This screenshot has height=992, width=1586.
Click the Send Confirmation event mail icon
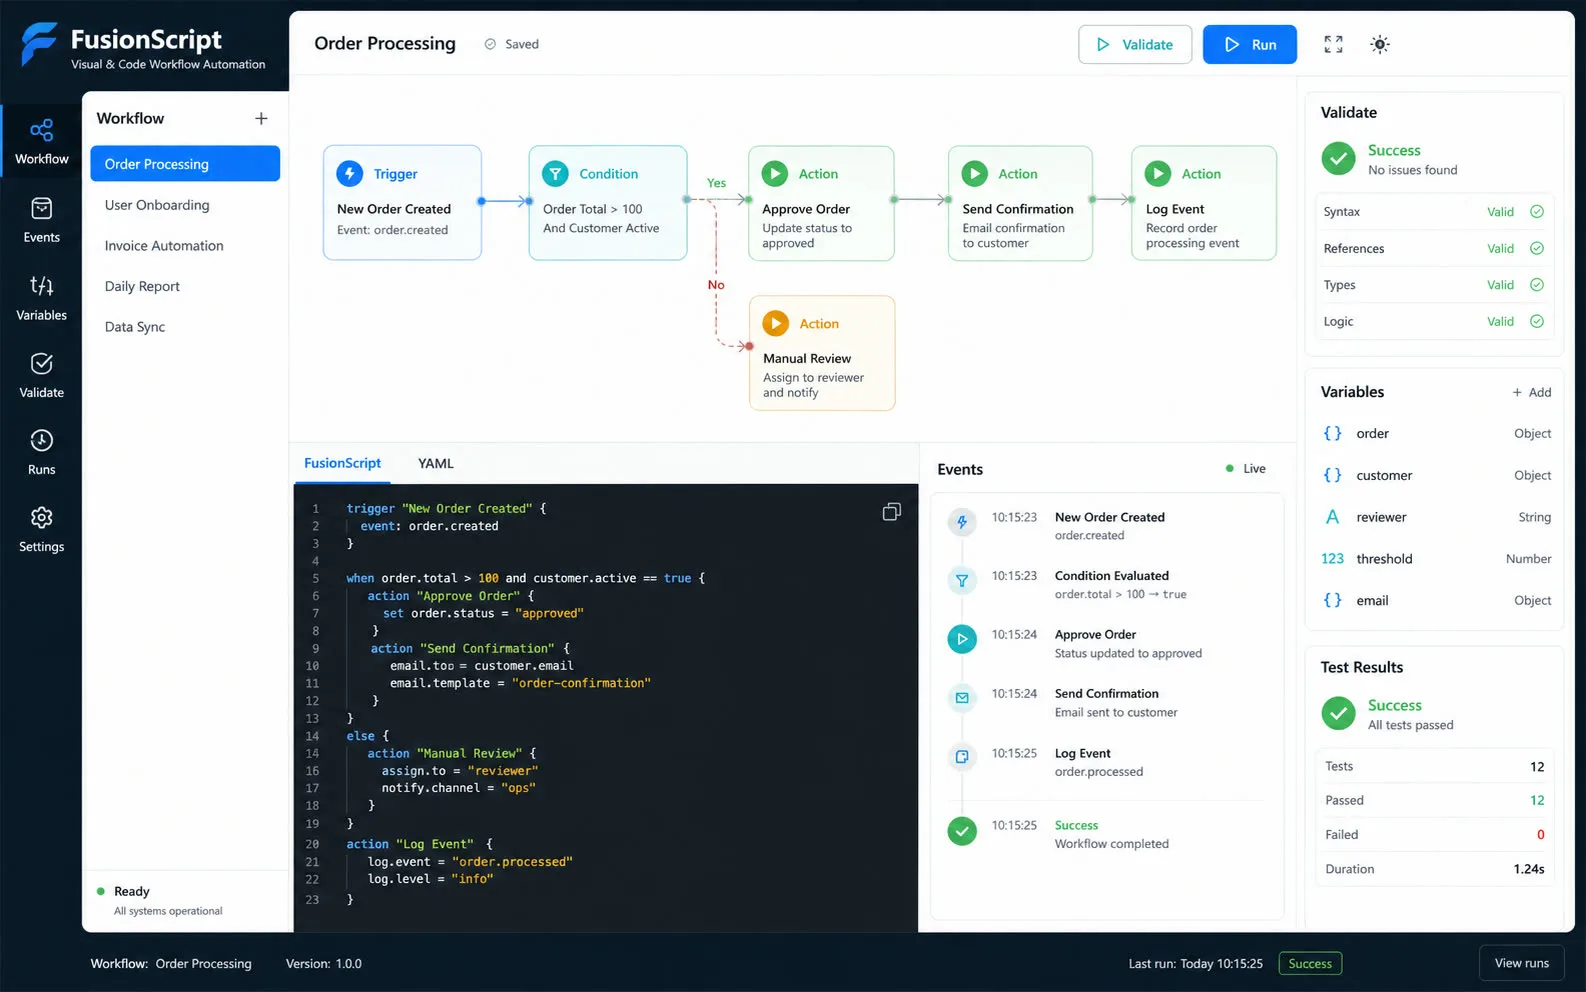pos(962,698)
